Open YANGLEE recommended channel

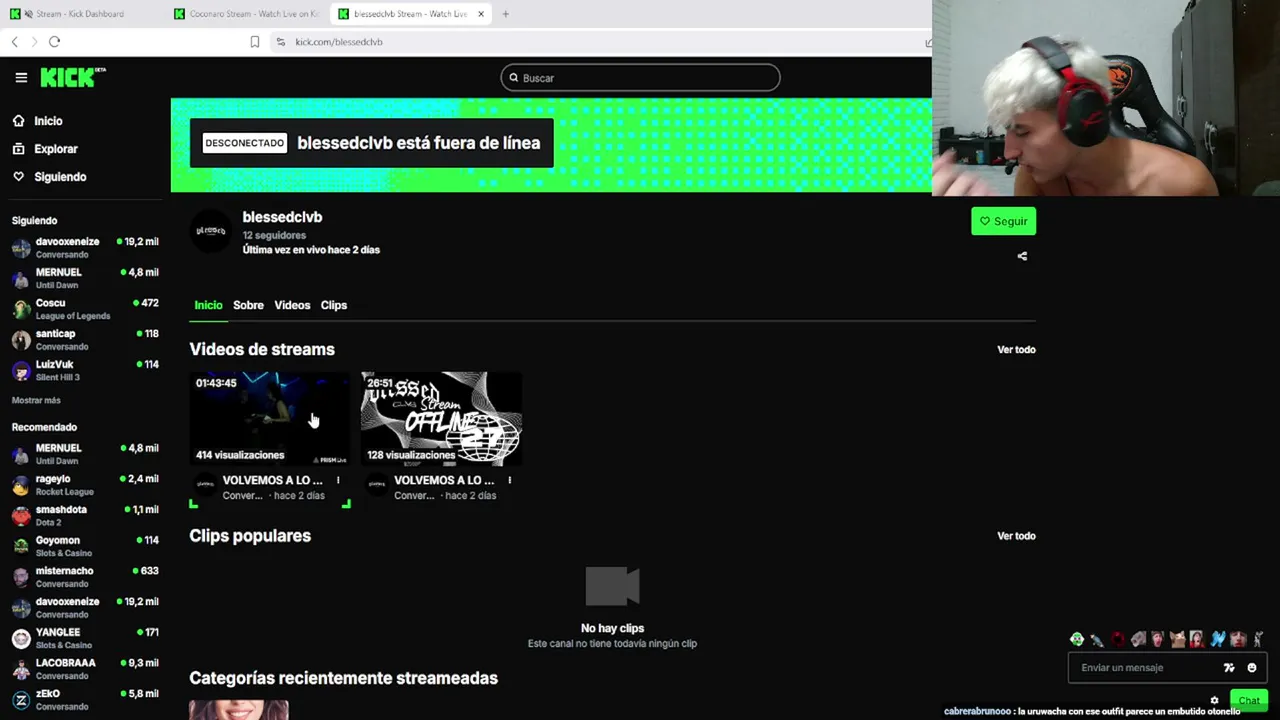[85, 638]
